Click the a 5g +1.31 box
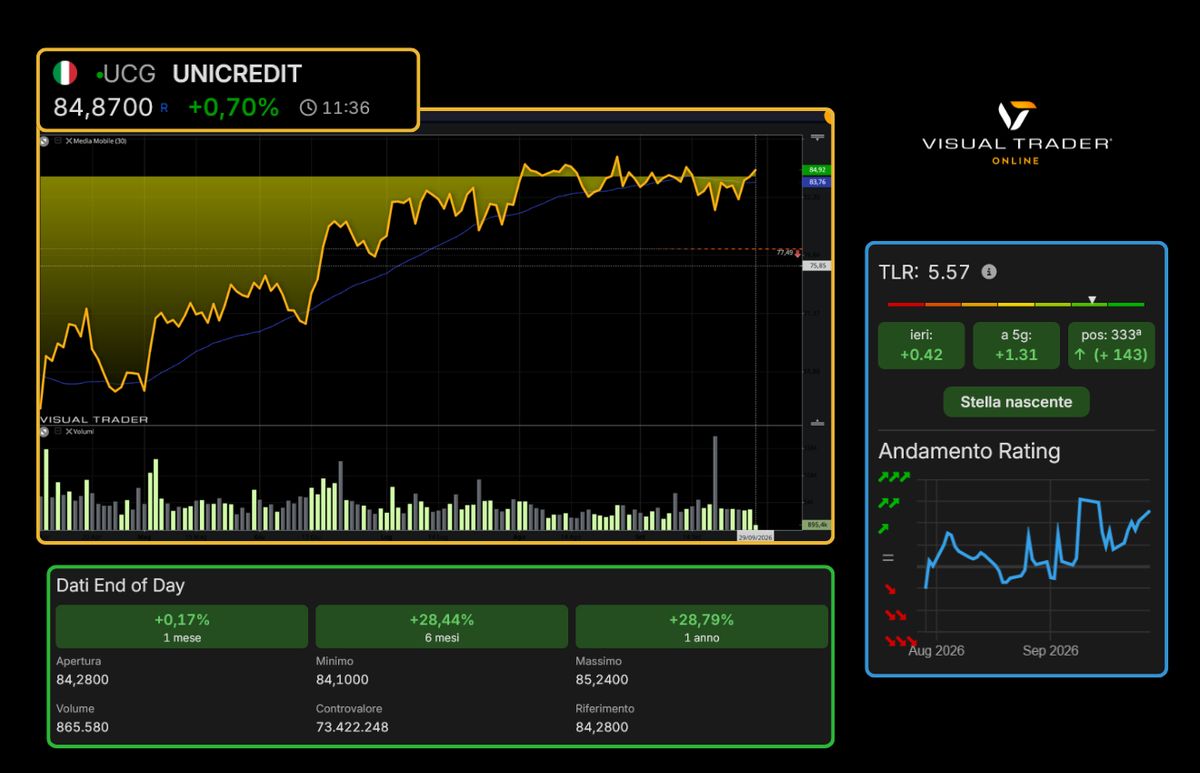The image size is (1200, 773). click(1016, 345)
